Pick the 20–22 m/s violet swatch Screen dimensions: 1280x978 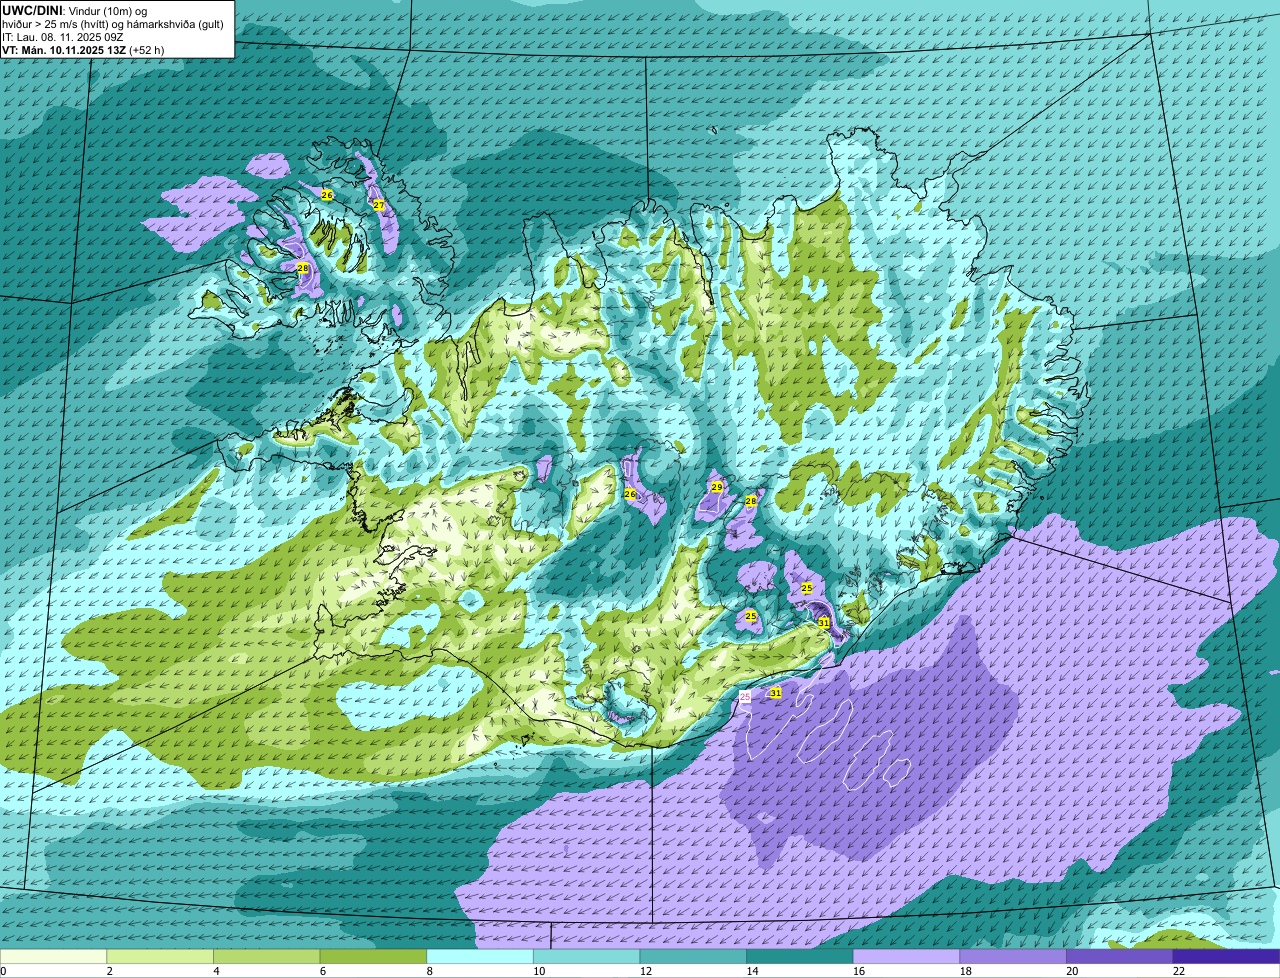point(1119,956)
